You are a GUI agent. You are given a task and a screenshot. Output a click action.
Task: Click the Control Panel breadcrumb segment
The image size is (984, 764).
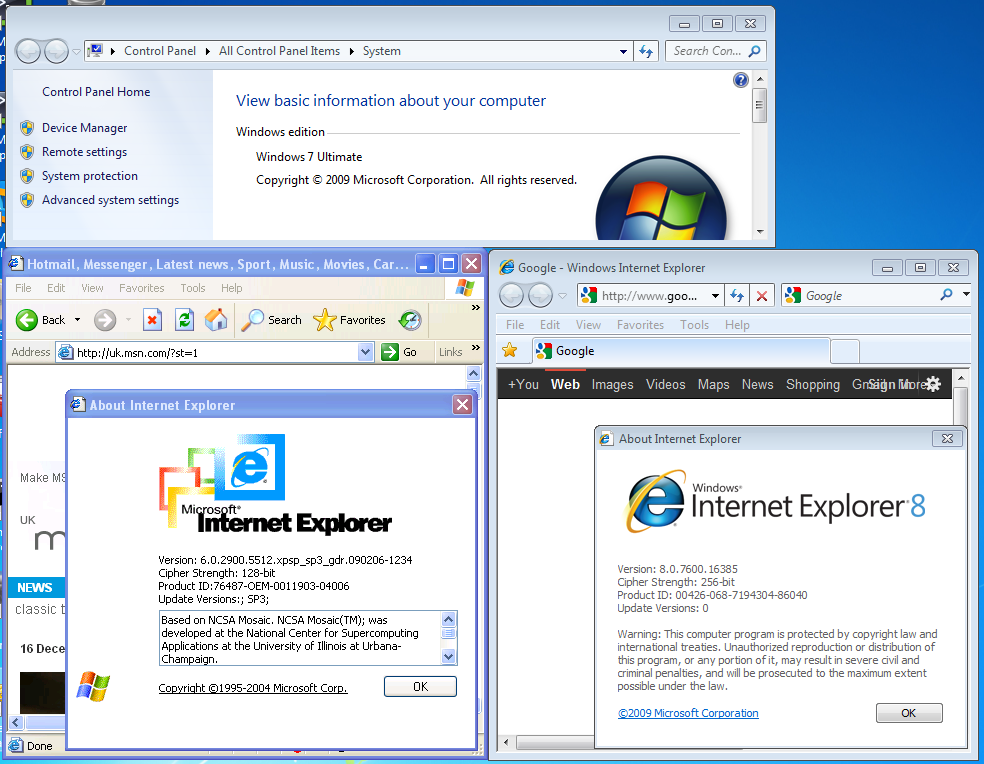click(159, 51)
